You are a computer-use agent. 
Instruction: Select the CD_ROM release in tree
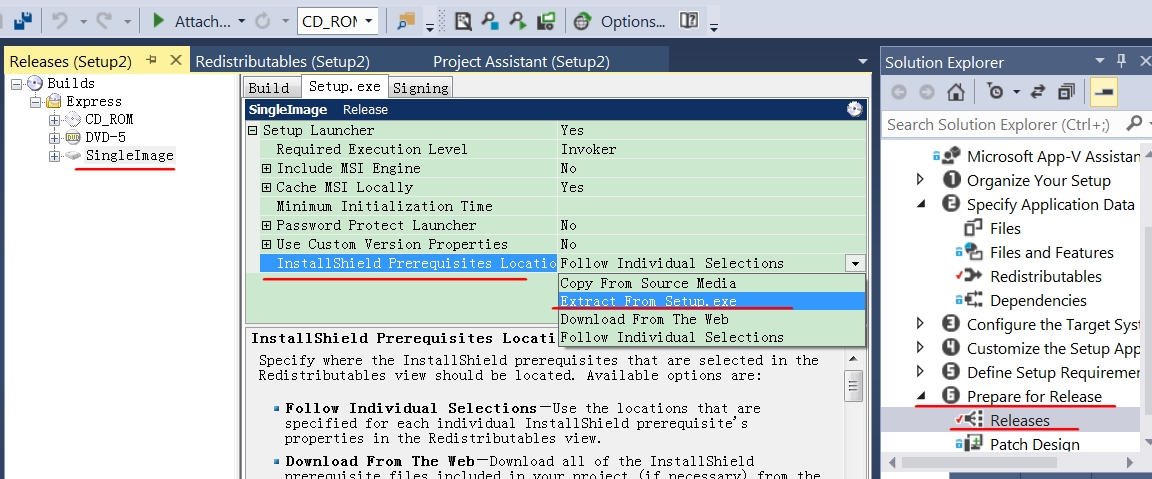(x=109, y=119)
